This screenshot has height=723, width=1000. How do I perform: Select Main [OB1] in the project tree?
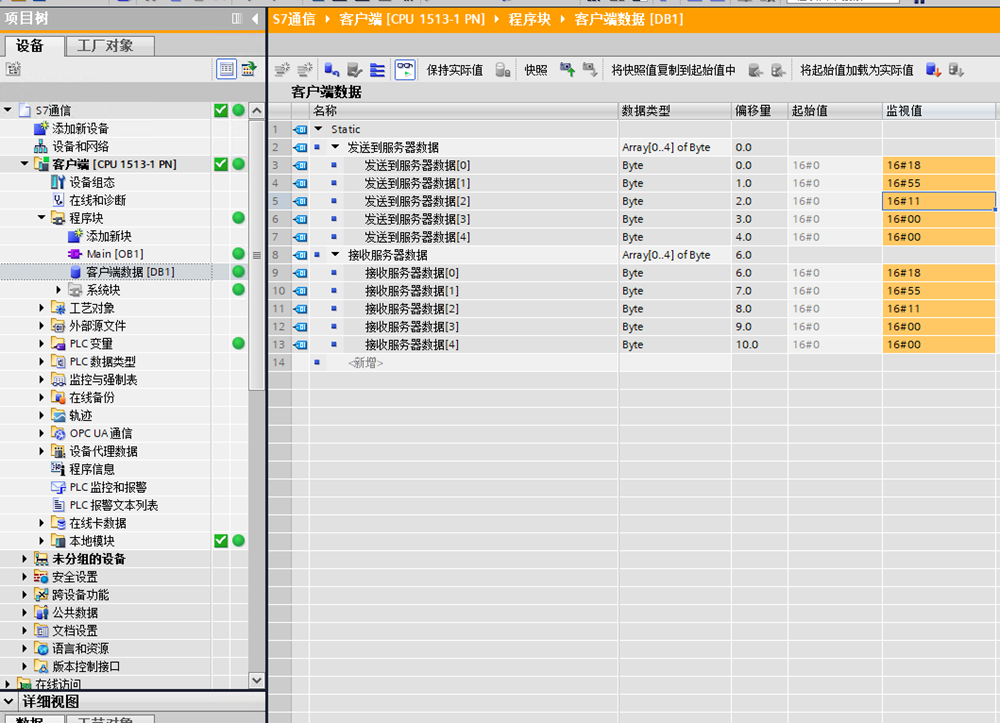point(114,254)
